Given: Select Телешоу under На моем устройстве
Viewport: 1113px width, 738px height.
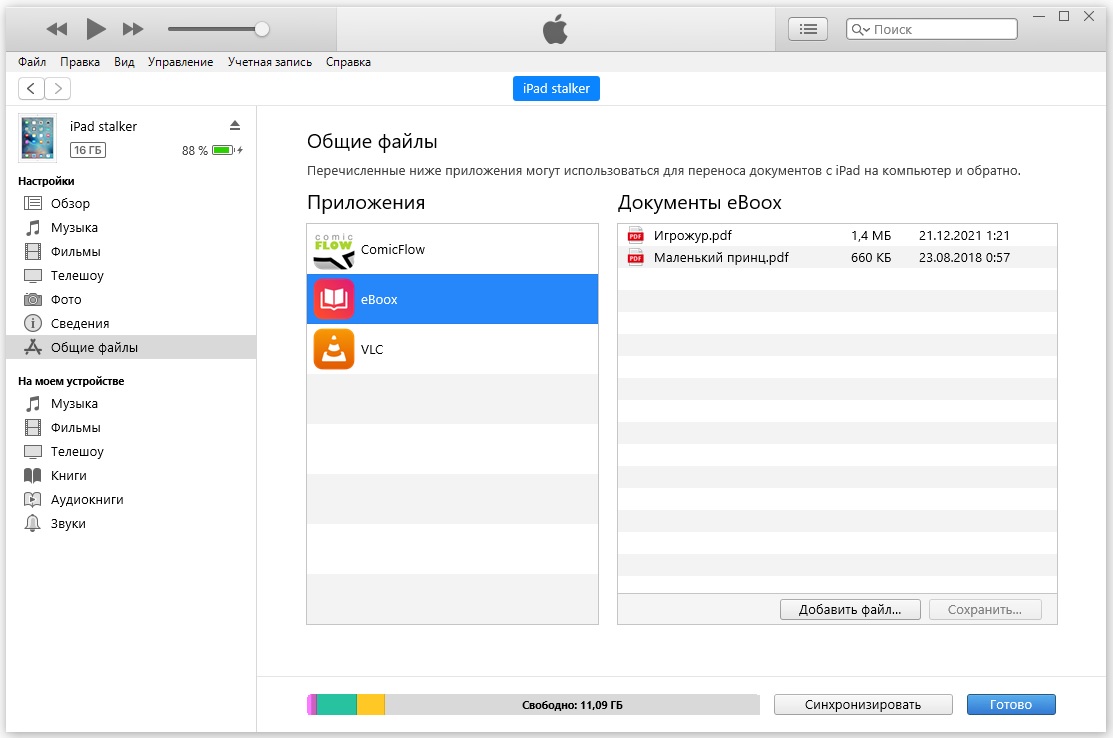Looking at the screenshot, I should point(131,451).
